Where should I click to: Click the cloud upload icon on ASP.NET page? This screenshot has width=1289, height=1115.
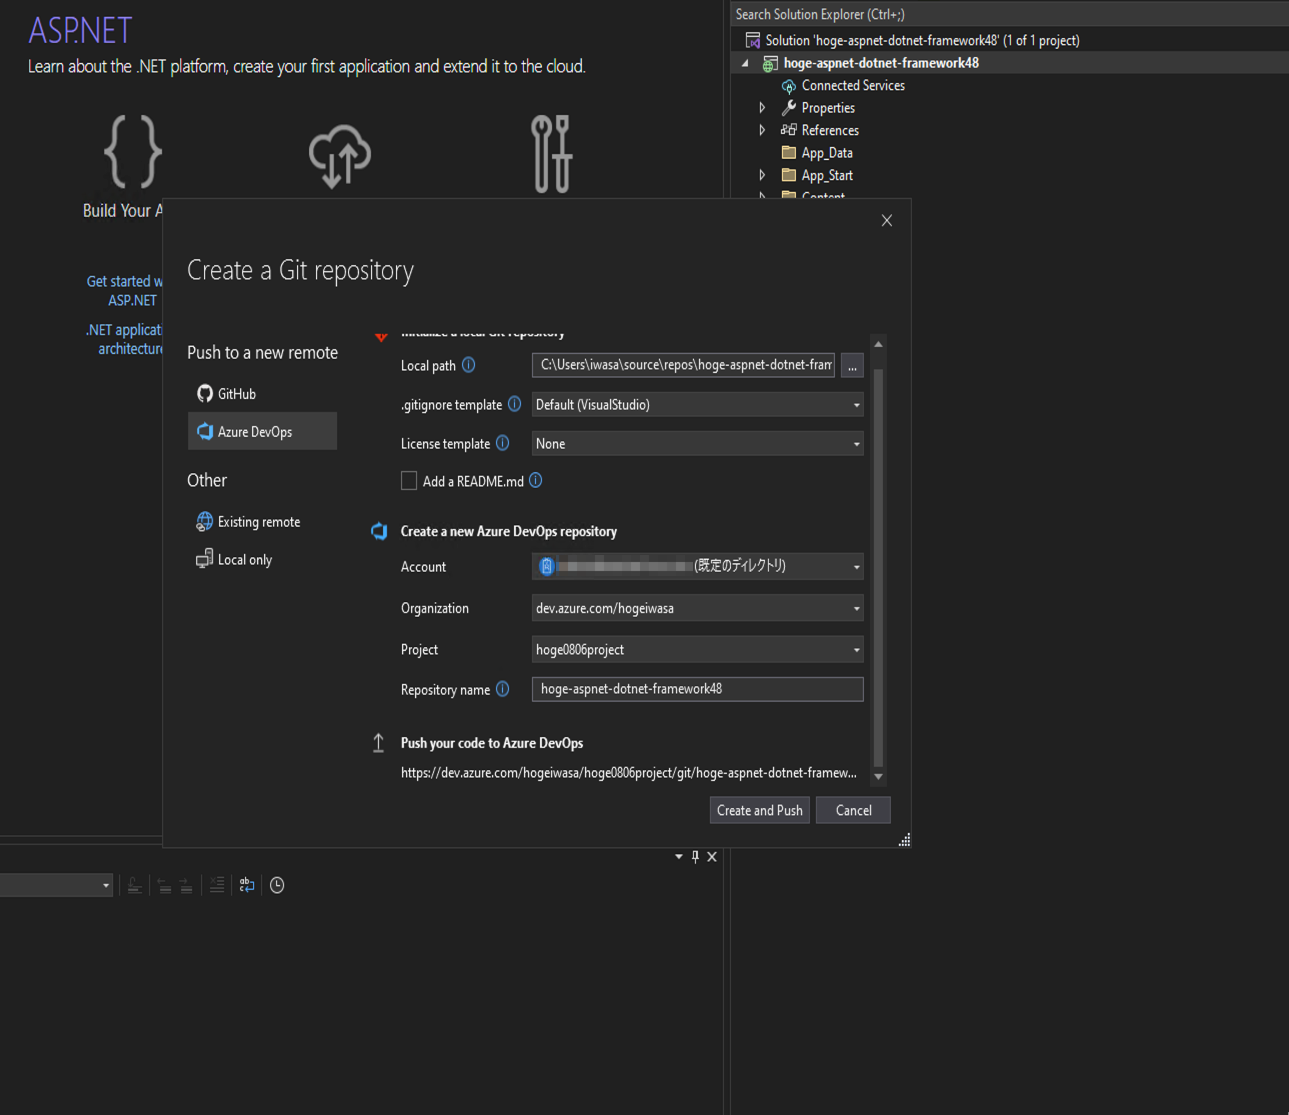(340, 156)
